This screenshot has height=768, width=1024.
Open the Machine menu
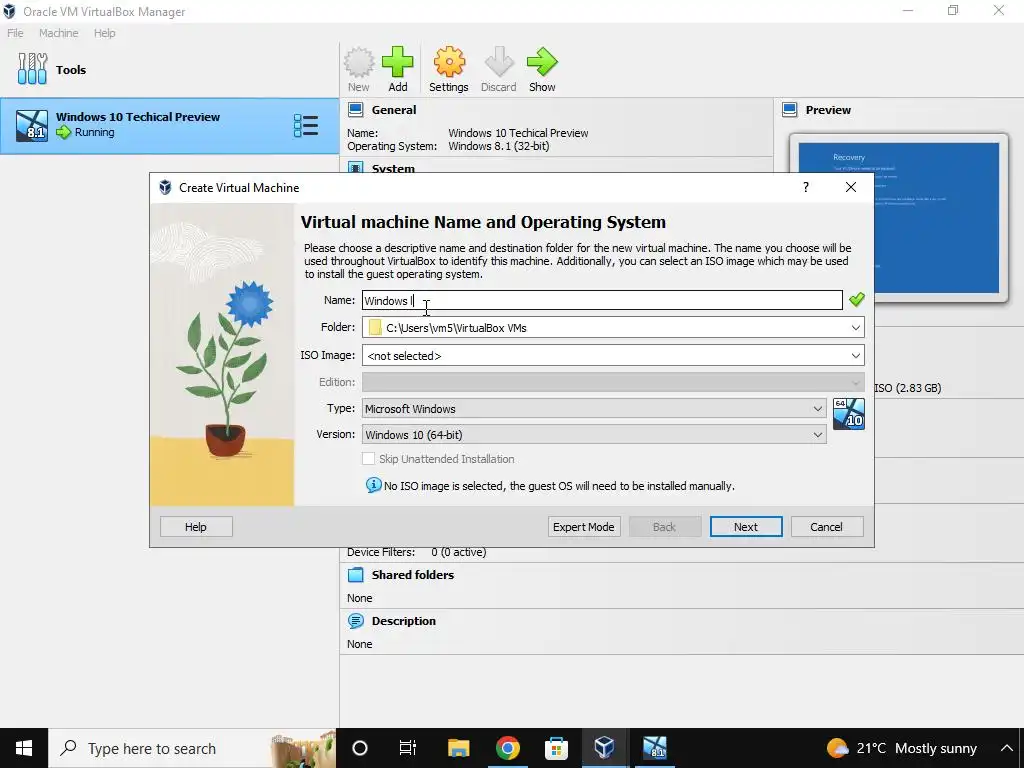58,33
